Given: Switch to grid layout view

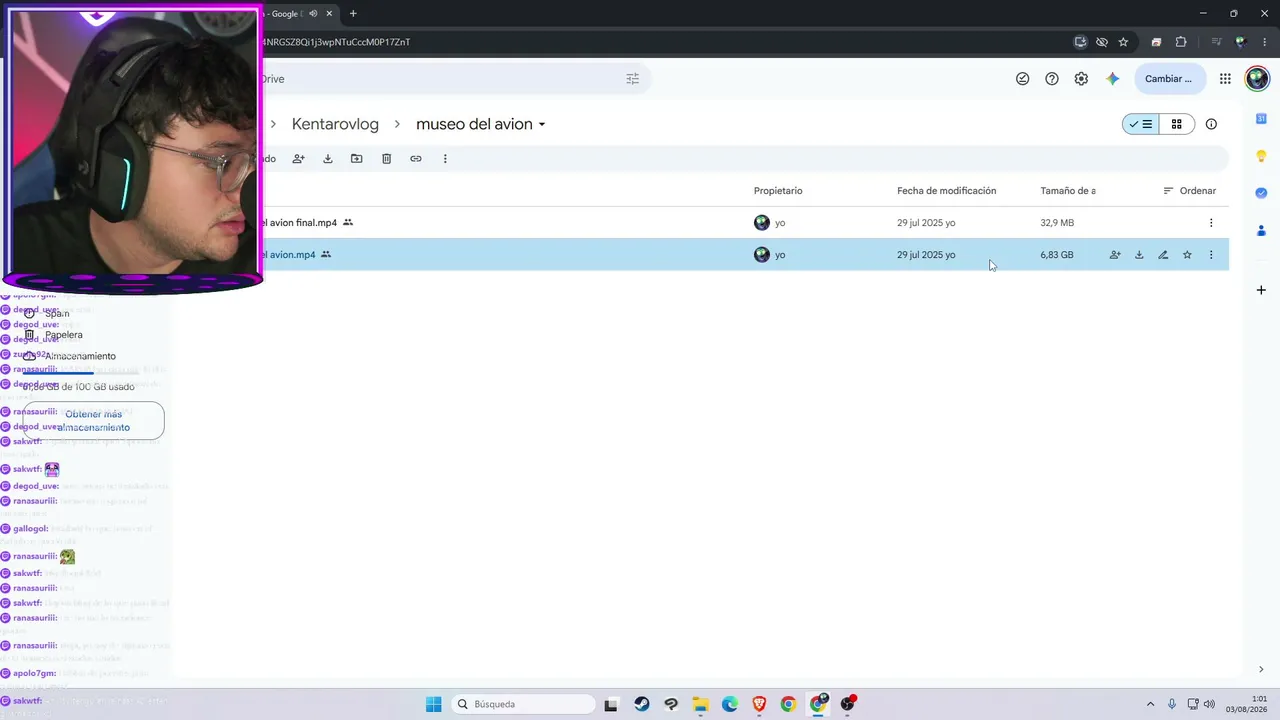Looking at the screenshot, I should pos(1177,124).
